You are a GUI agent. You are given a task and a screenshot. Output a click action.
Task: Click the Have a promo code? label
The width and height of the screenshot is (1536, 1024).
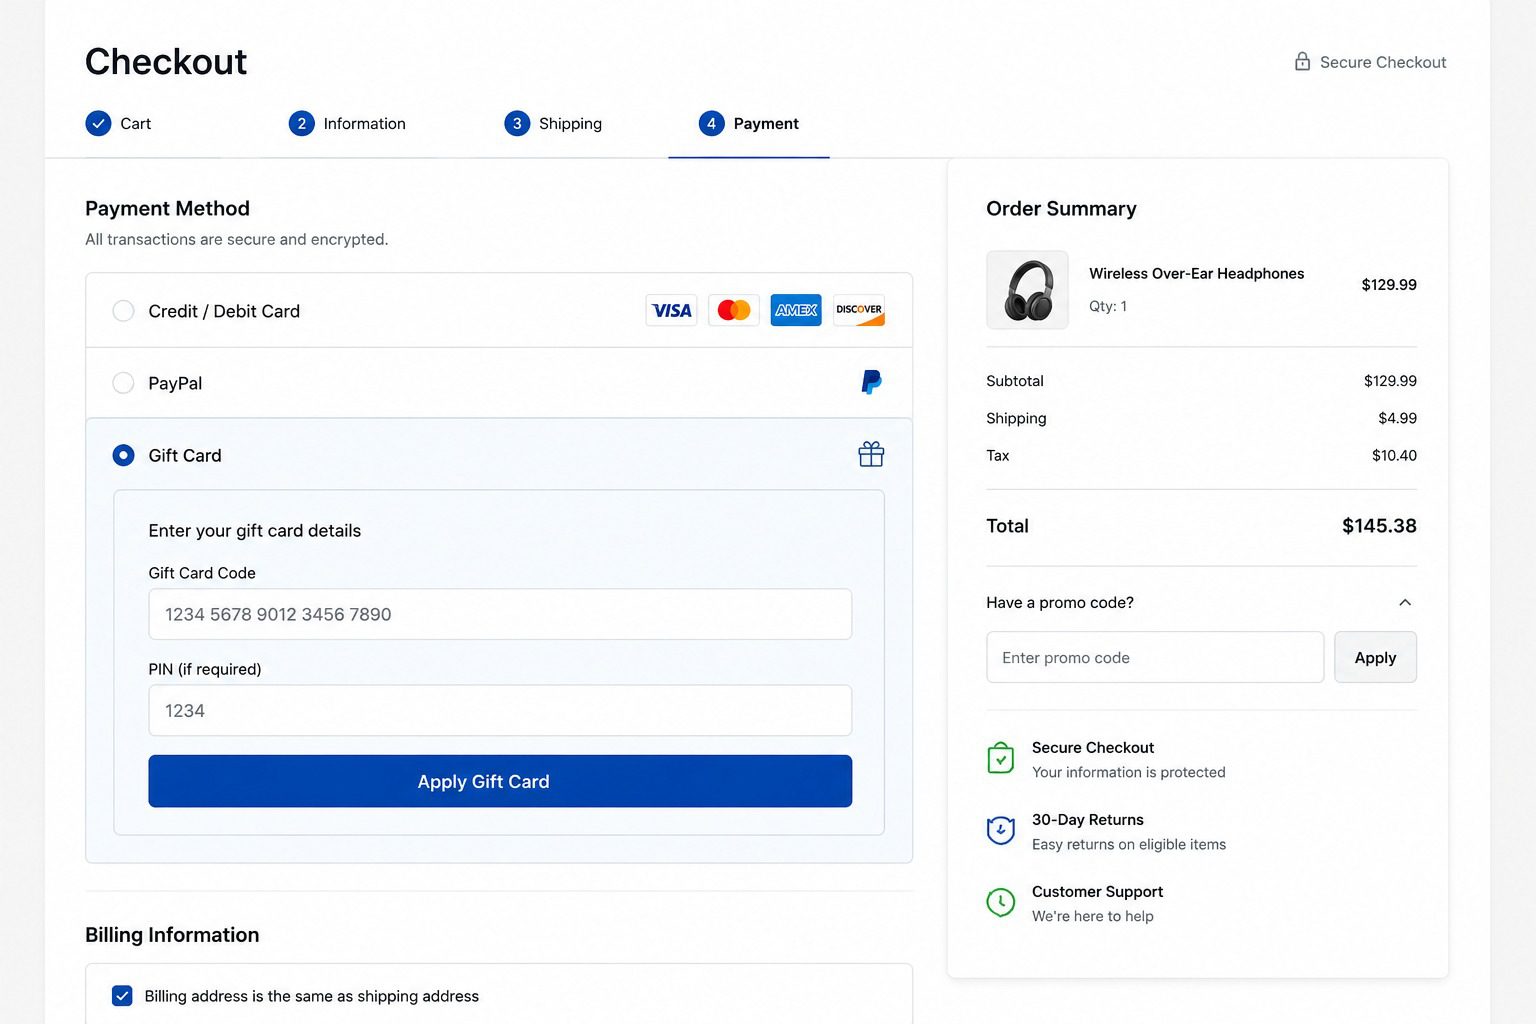pyautogui.click(x=1060, y=602)
